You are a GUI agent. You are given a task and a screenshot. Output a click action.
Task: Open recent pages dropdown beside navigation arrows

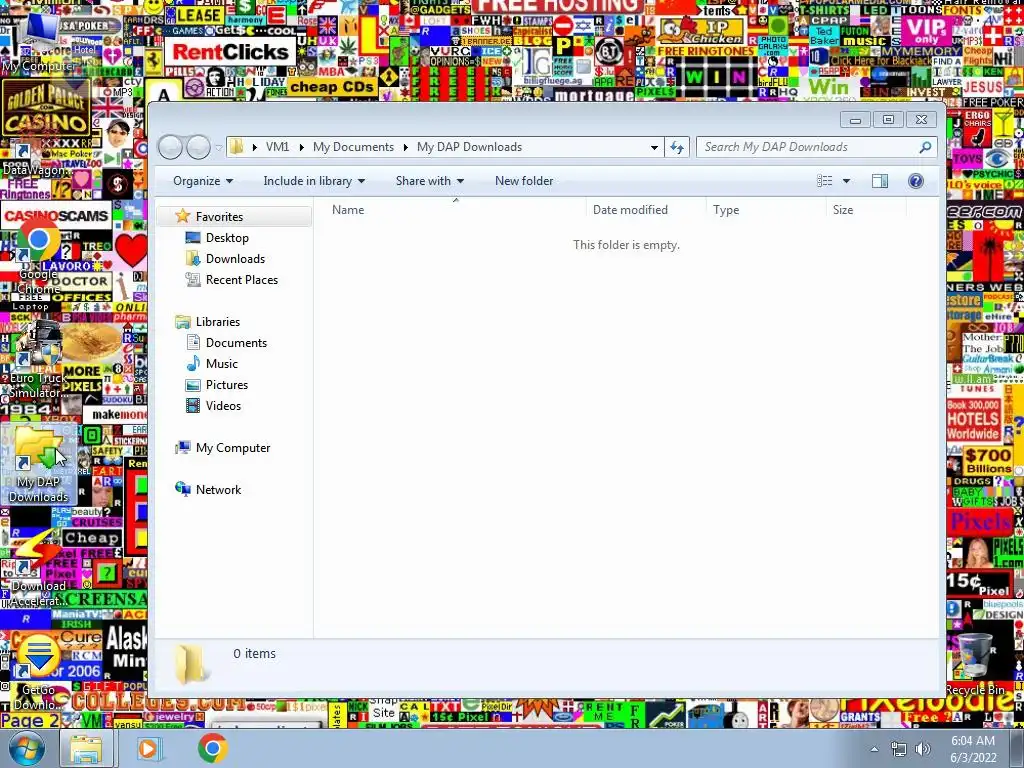[218, 148]
